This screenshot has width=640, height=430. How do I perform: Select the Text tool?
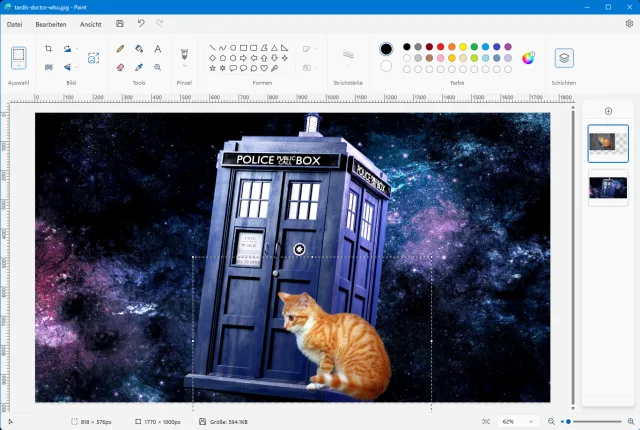(158, 49)
